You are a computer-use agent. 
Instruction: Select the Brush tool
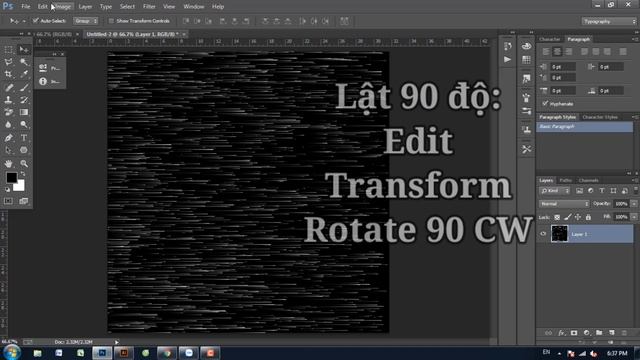pos(24,87)
